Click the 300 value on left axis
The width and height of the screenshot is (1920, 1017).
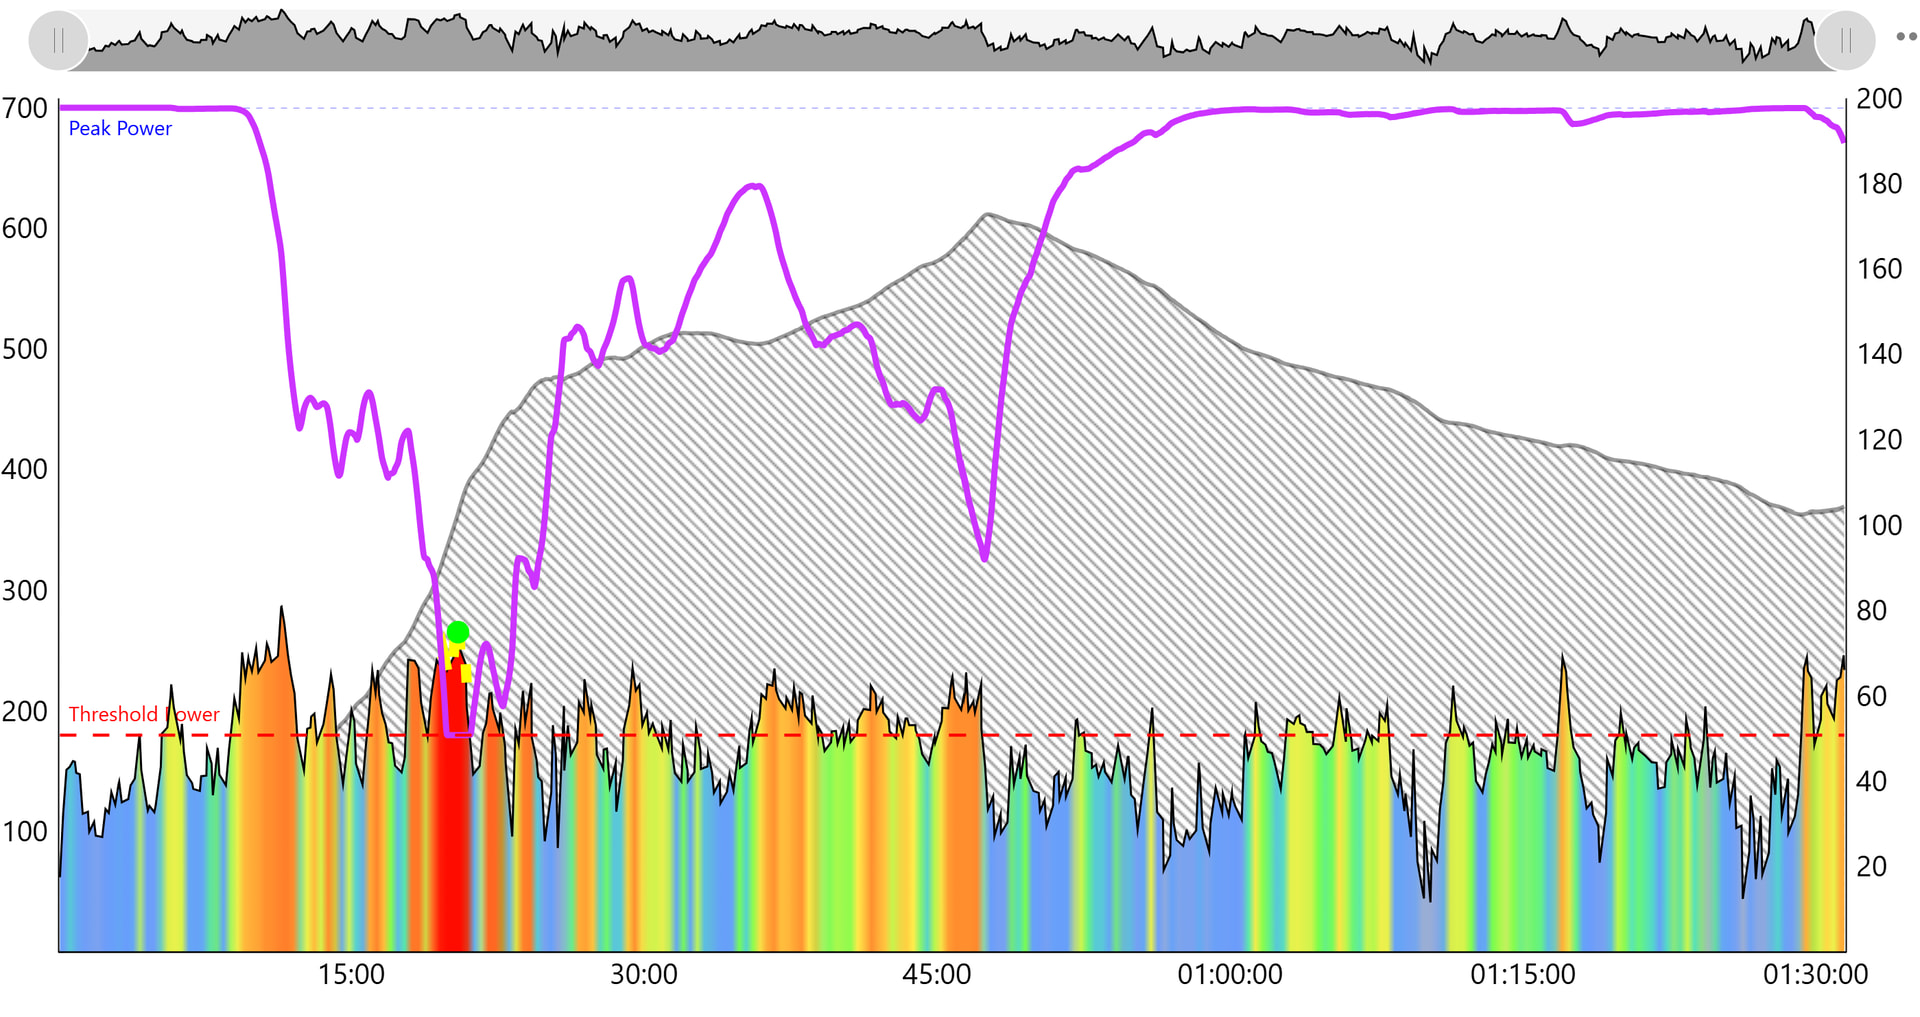[x=25, y=590]
